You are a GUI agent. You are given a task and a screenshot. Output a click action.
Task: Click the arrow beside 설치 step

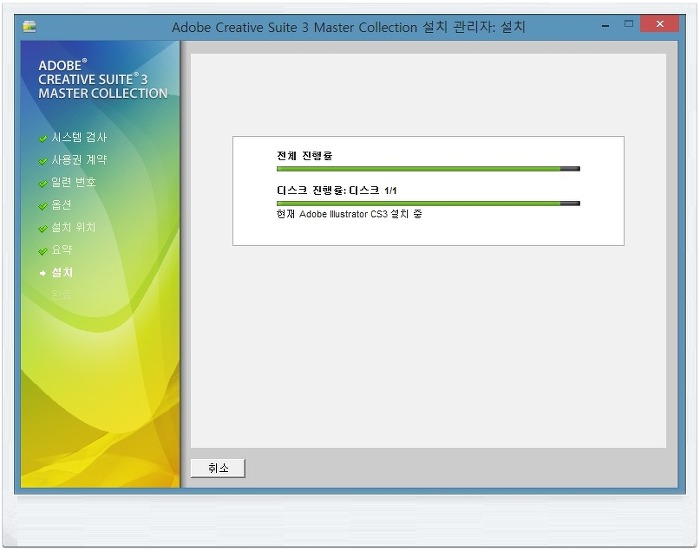click(x=43, y=273)
